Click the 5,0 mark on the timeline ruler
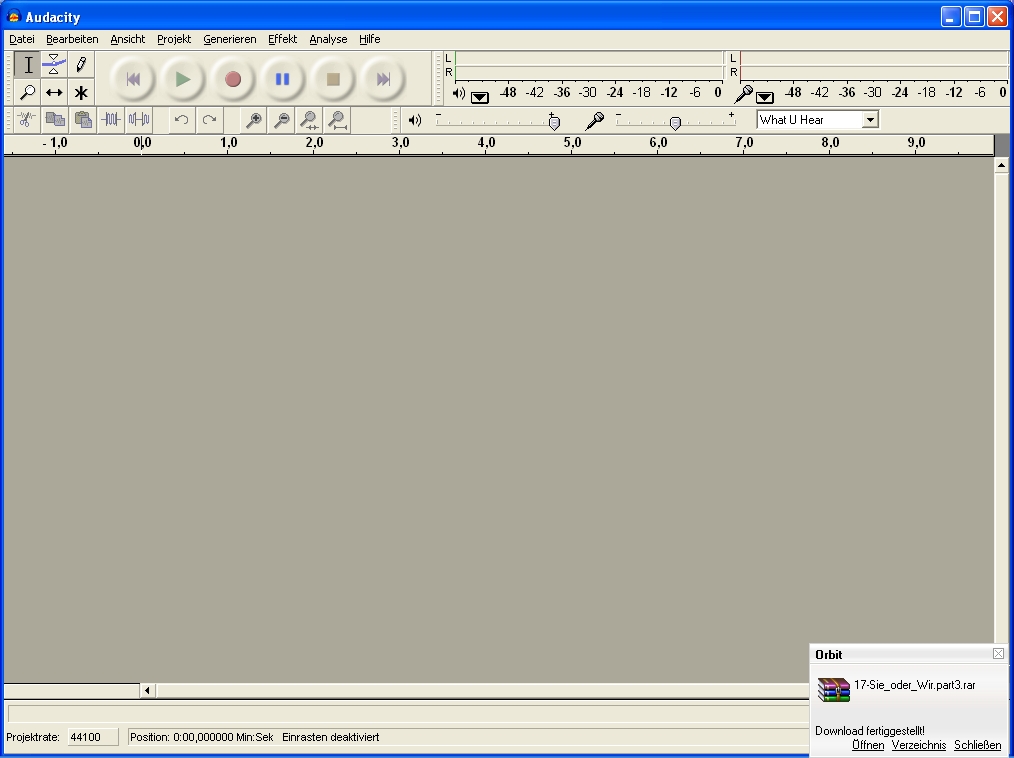 (x=572, y=143)
